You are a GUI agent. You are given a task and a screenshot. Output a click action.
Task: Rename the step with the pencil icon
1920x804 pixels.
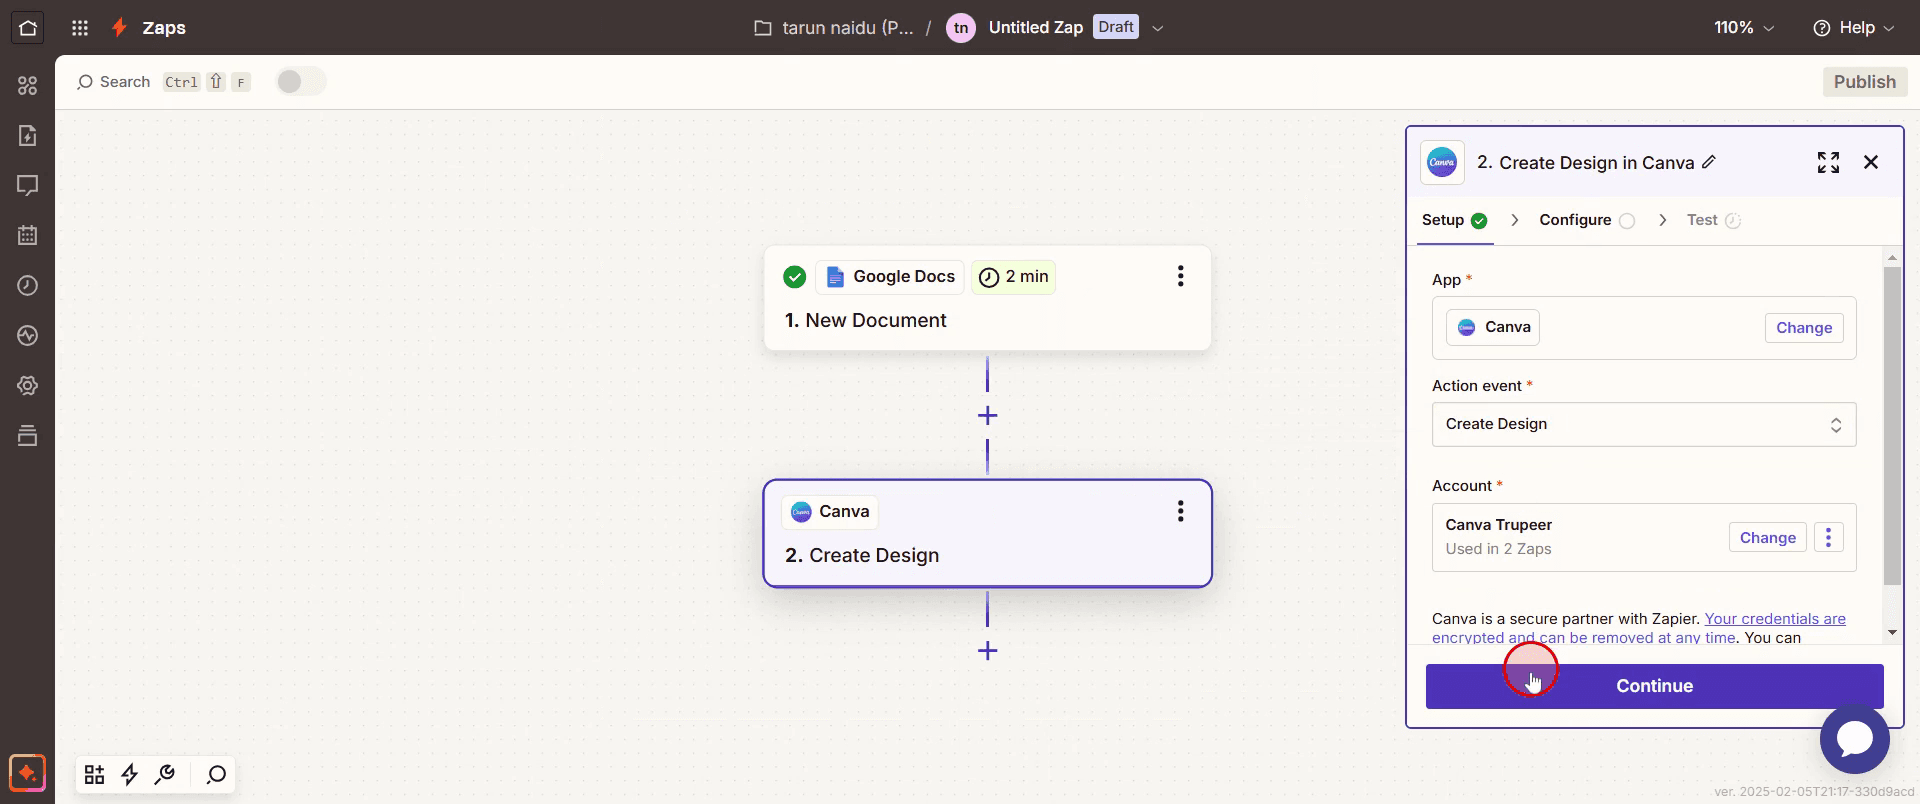[x=1709, y=162]
